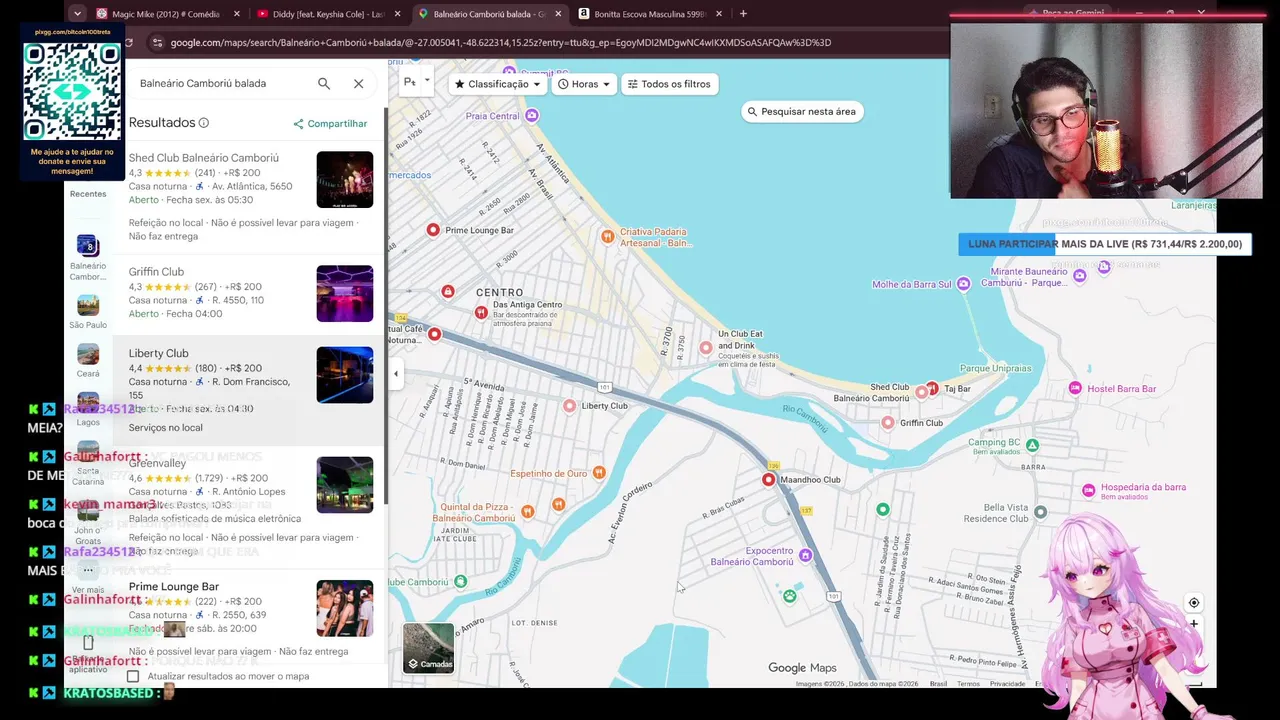Expand the language selector dropdown arrow
This screenshot has height=720, width=1280.
427,80
